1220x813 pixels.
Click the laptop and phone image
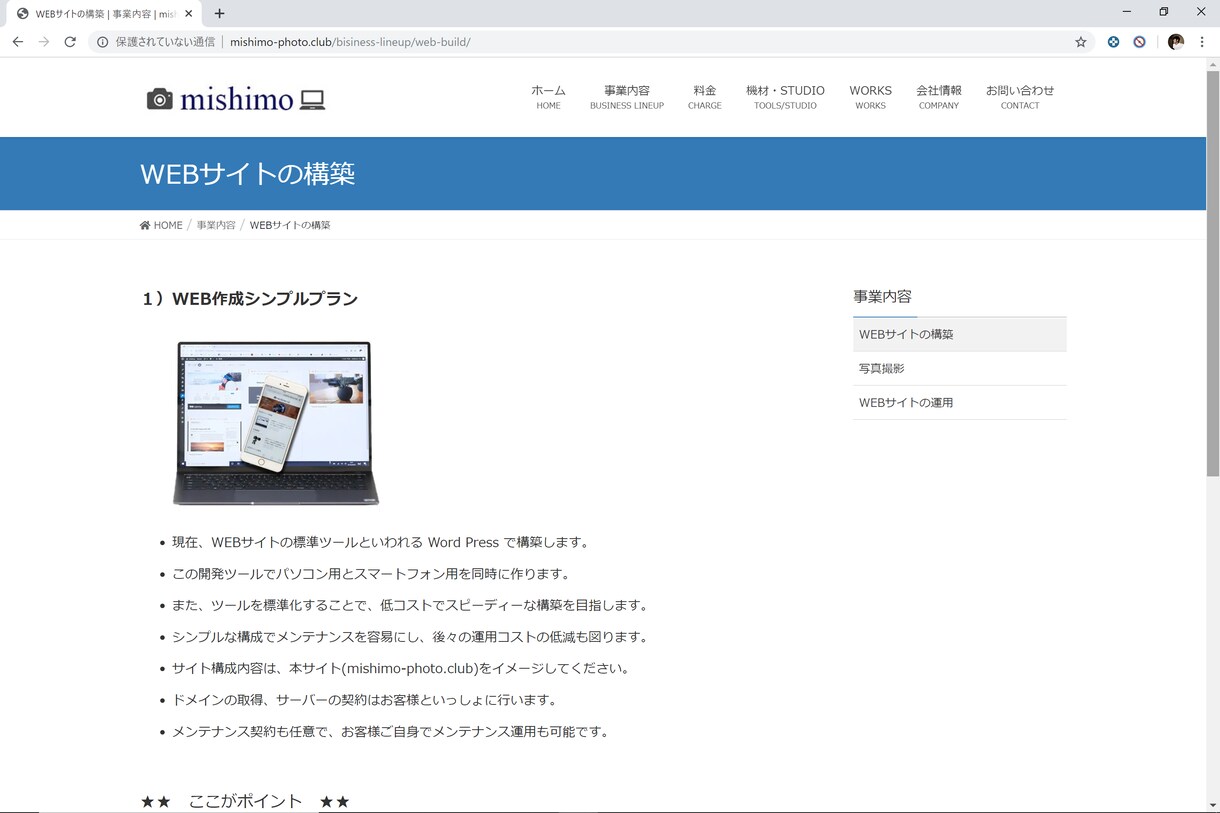[x=276, y=423]
